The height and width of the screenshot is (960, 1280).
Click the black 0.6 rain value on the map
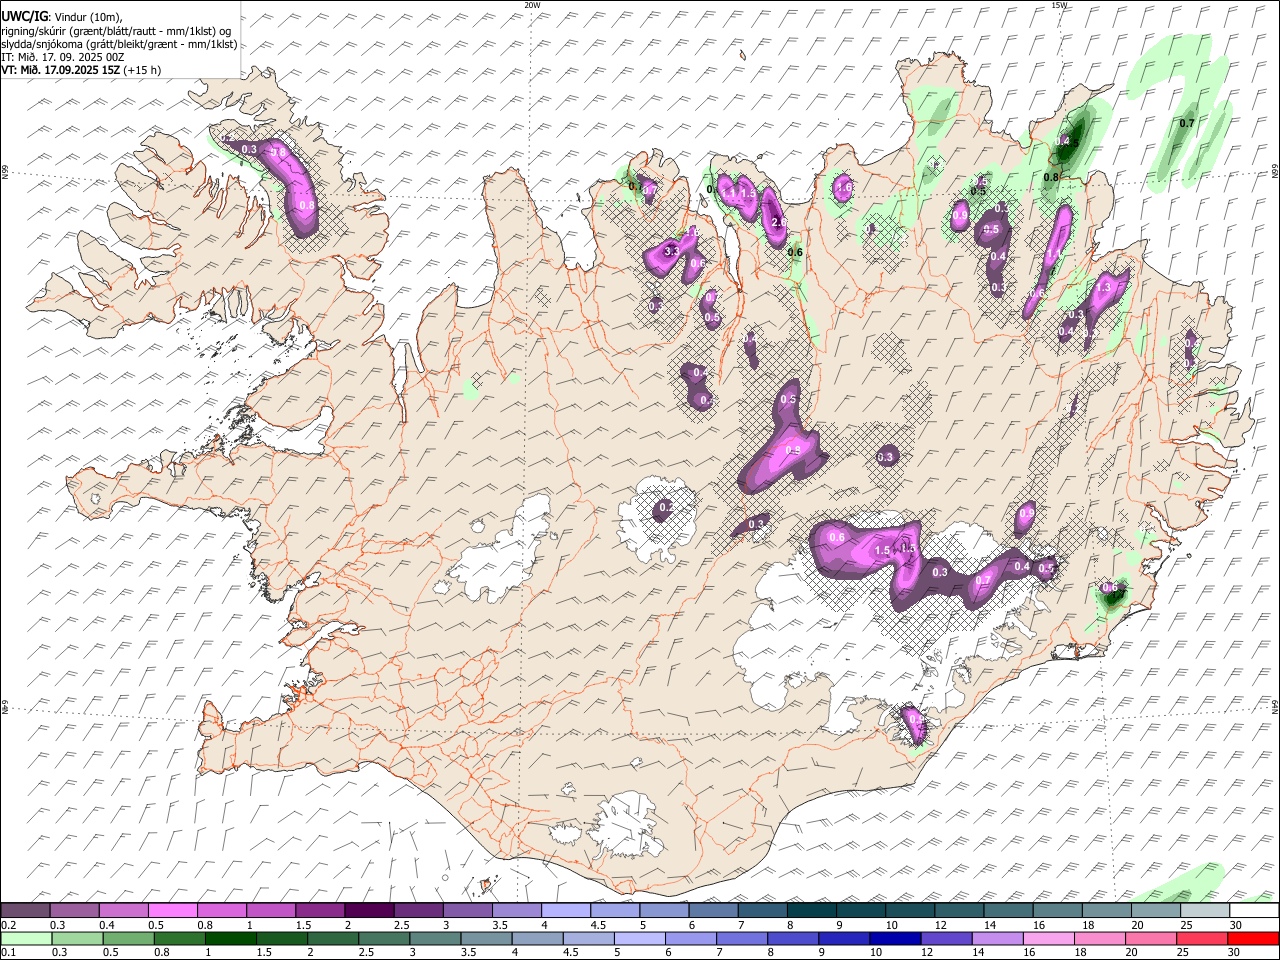pos(795,253)
